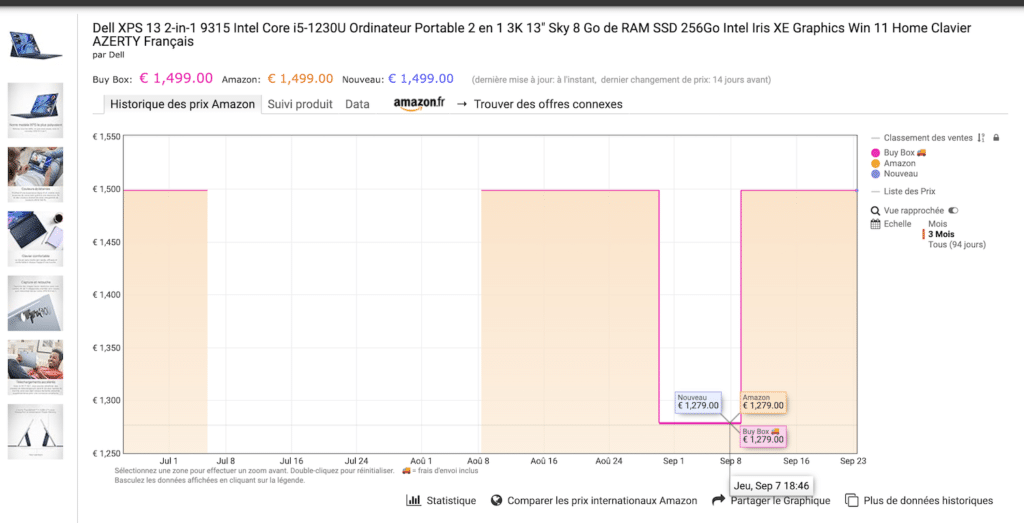1024x523 pixels.
Task: Click the globe icon for international prices
Action: click(496, 501)
